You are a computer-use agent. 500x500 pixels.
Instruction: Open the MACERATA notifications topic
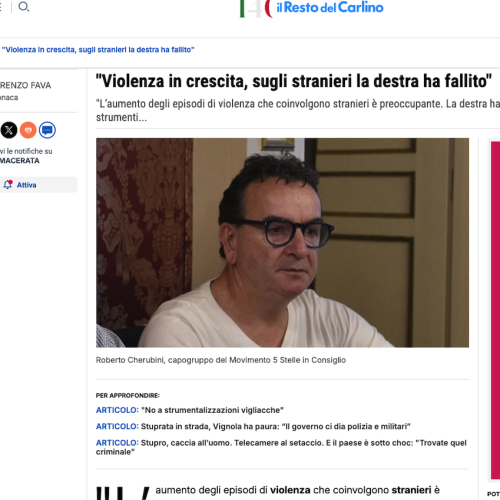pos(20,161)
